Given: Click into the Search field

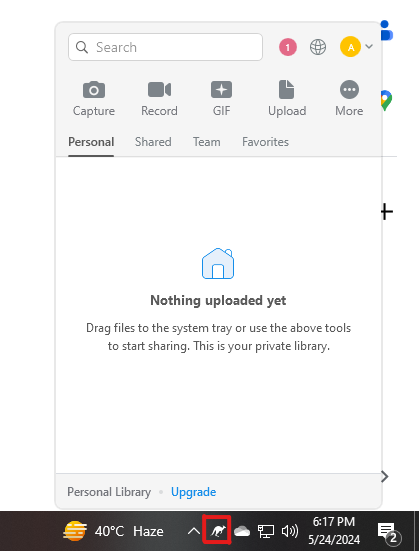Looking at the screenshot, I should point(165,47).
